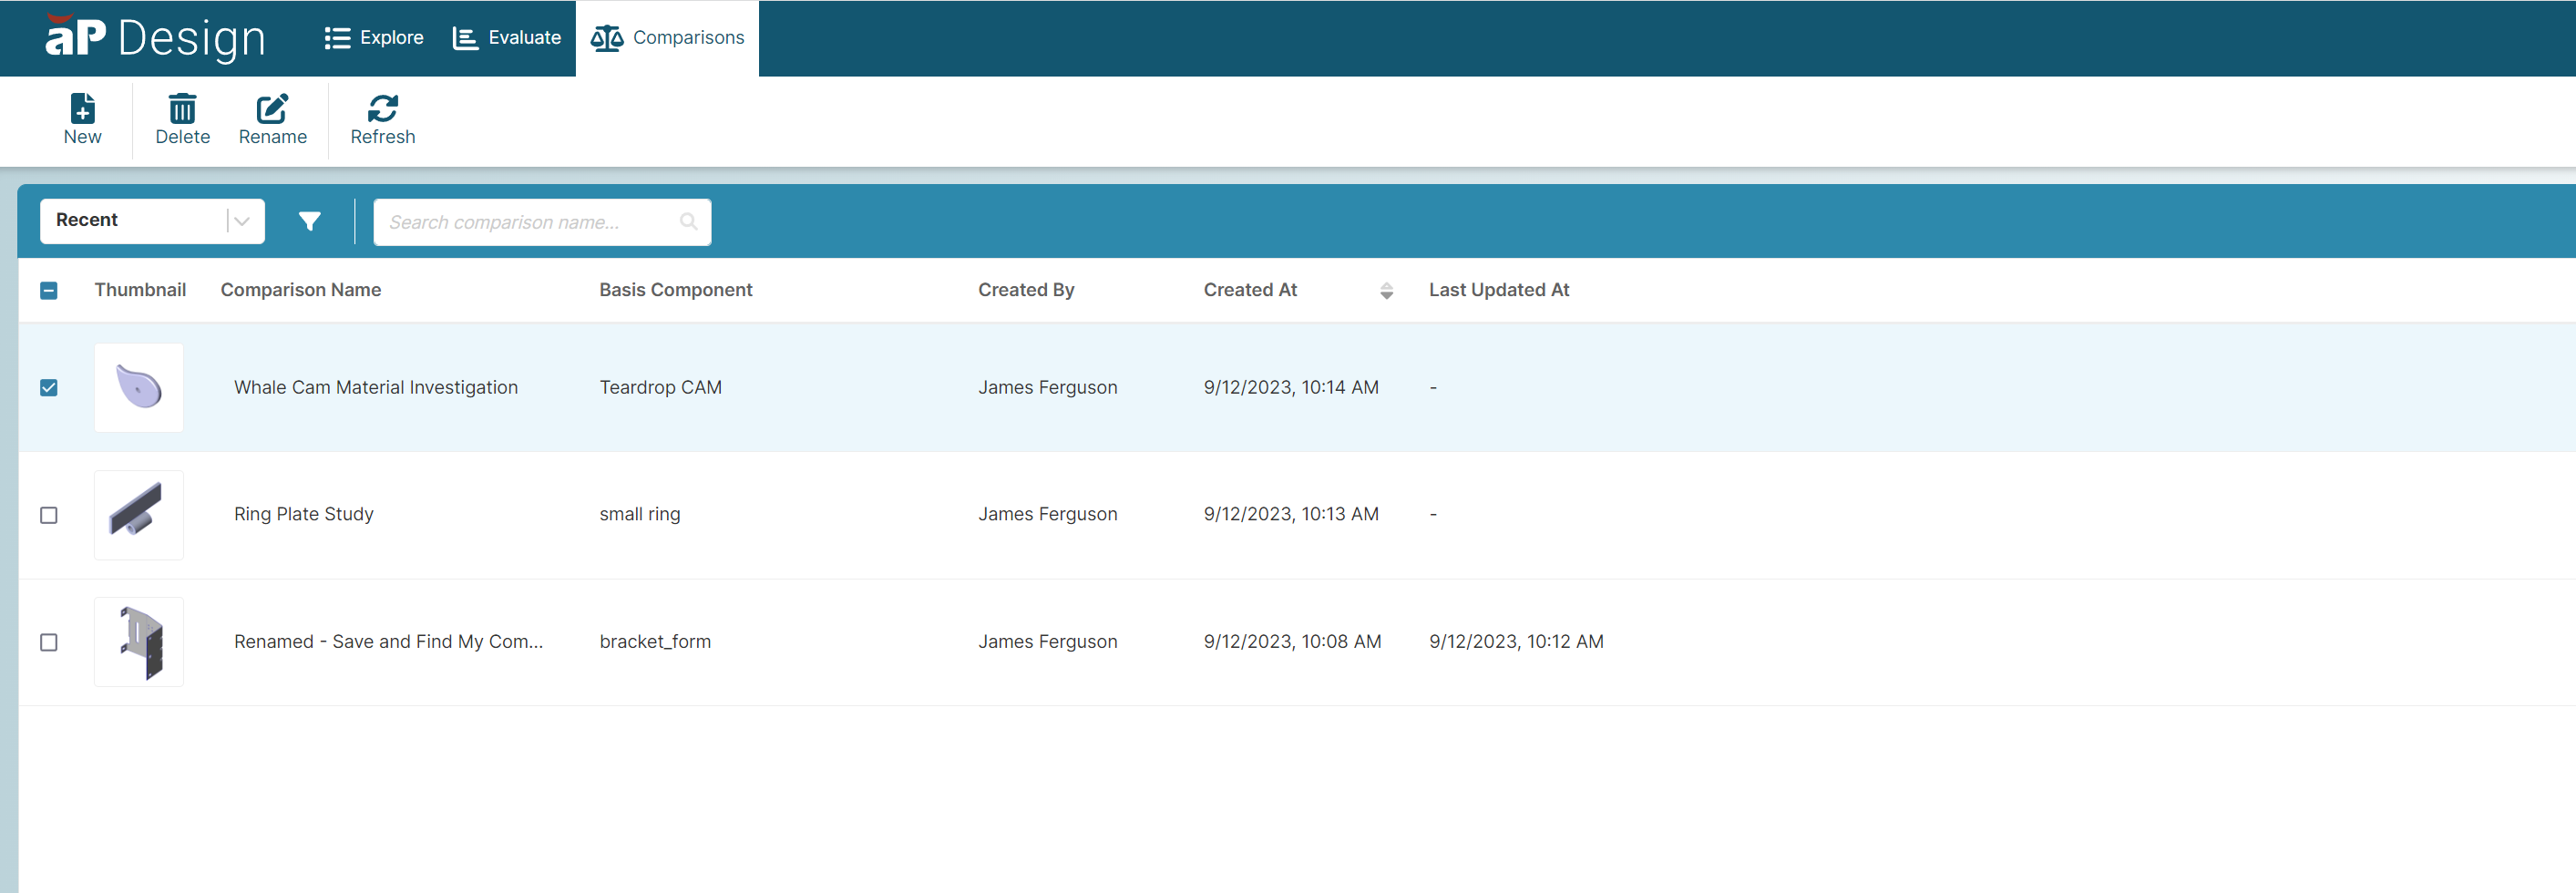Open Ring Plate Study comparison

pyautogui.click(x=304, y=514)
